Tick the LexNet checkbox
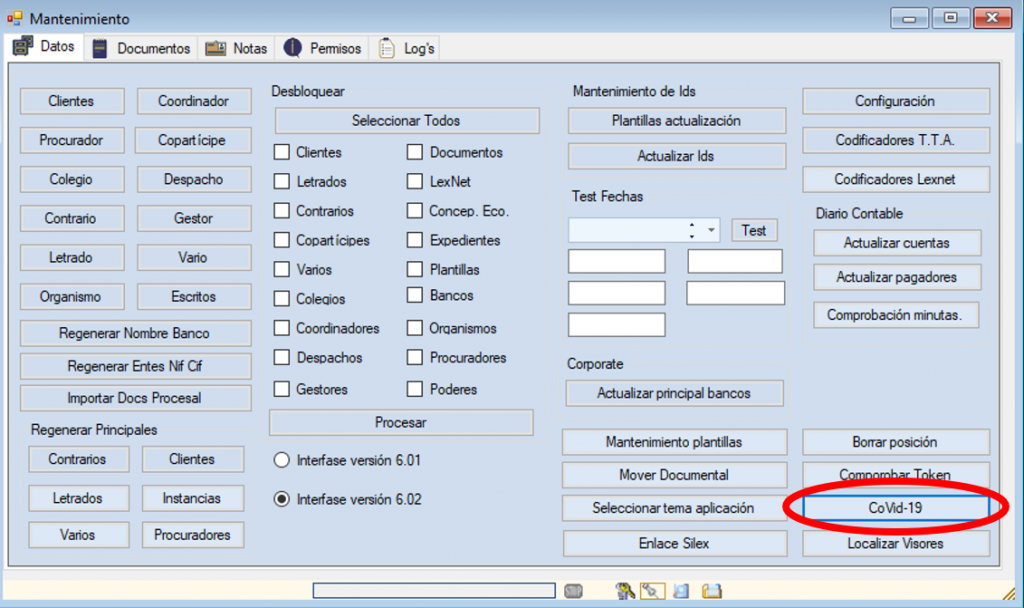Image resolution: width=1024 pixels, height=608 pixels. 415,182
